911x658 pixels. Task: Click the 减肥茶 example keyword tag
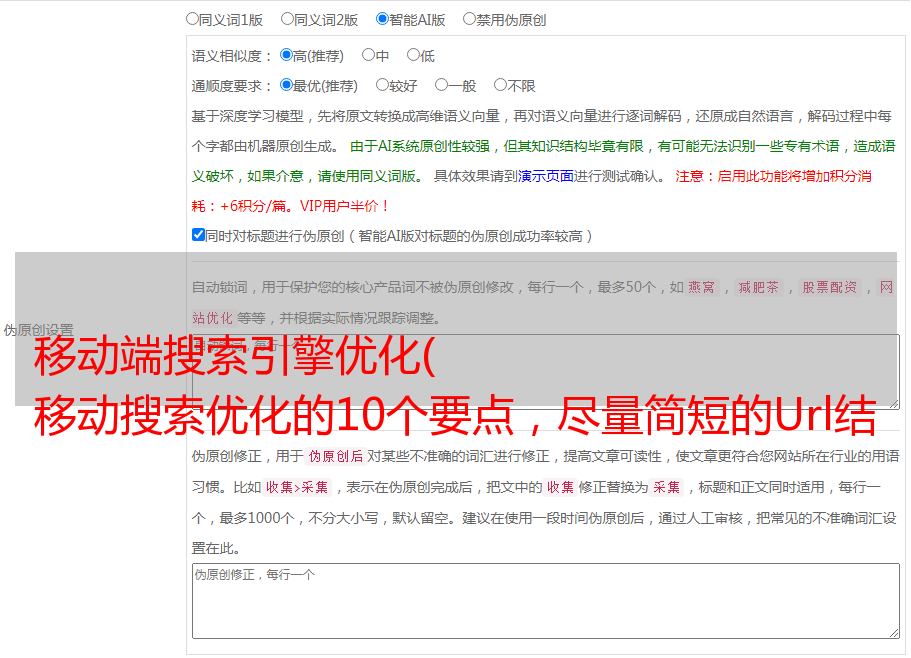point(759,287)
